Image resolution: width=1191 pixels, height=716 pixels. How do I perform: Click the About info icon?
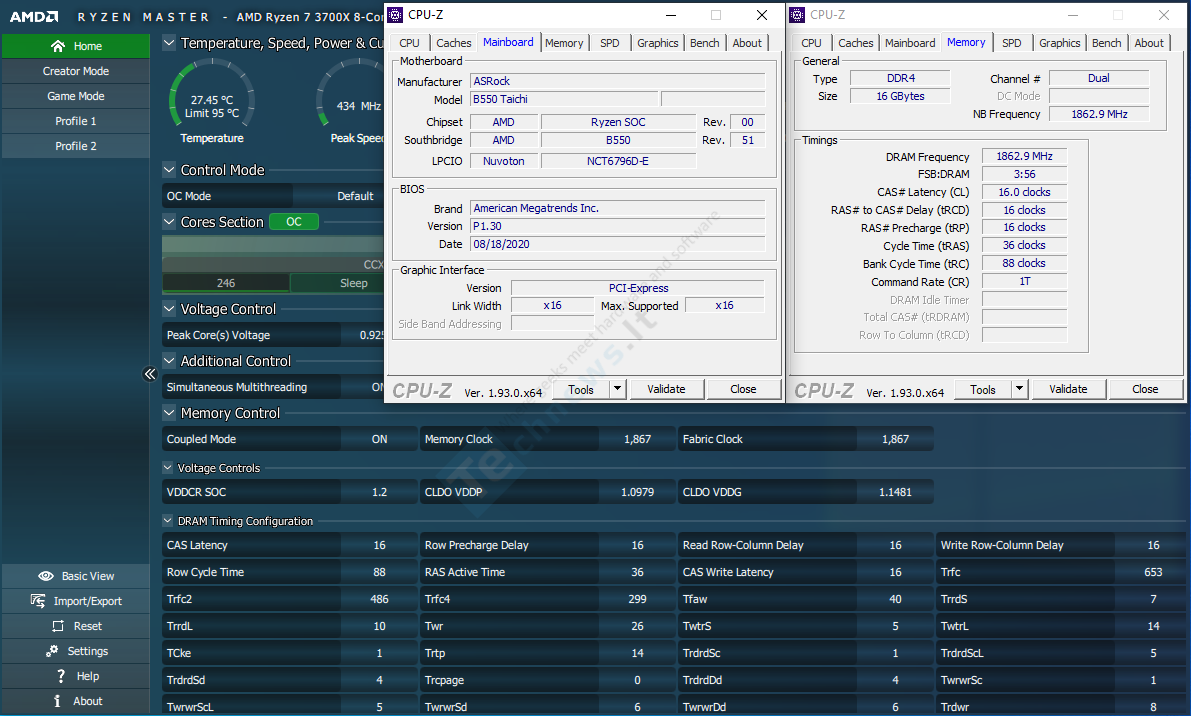[x=57, y=701]
